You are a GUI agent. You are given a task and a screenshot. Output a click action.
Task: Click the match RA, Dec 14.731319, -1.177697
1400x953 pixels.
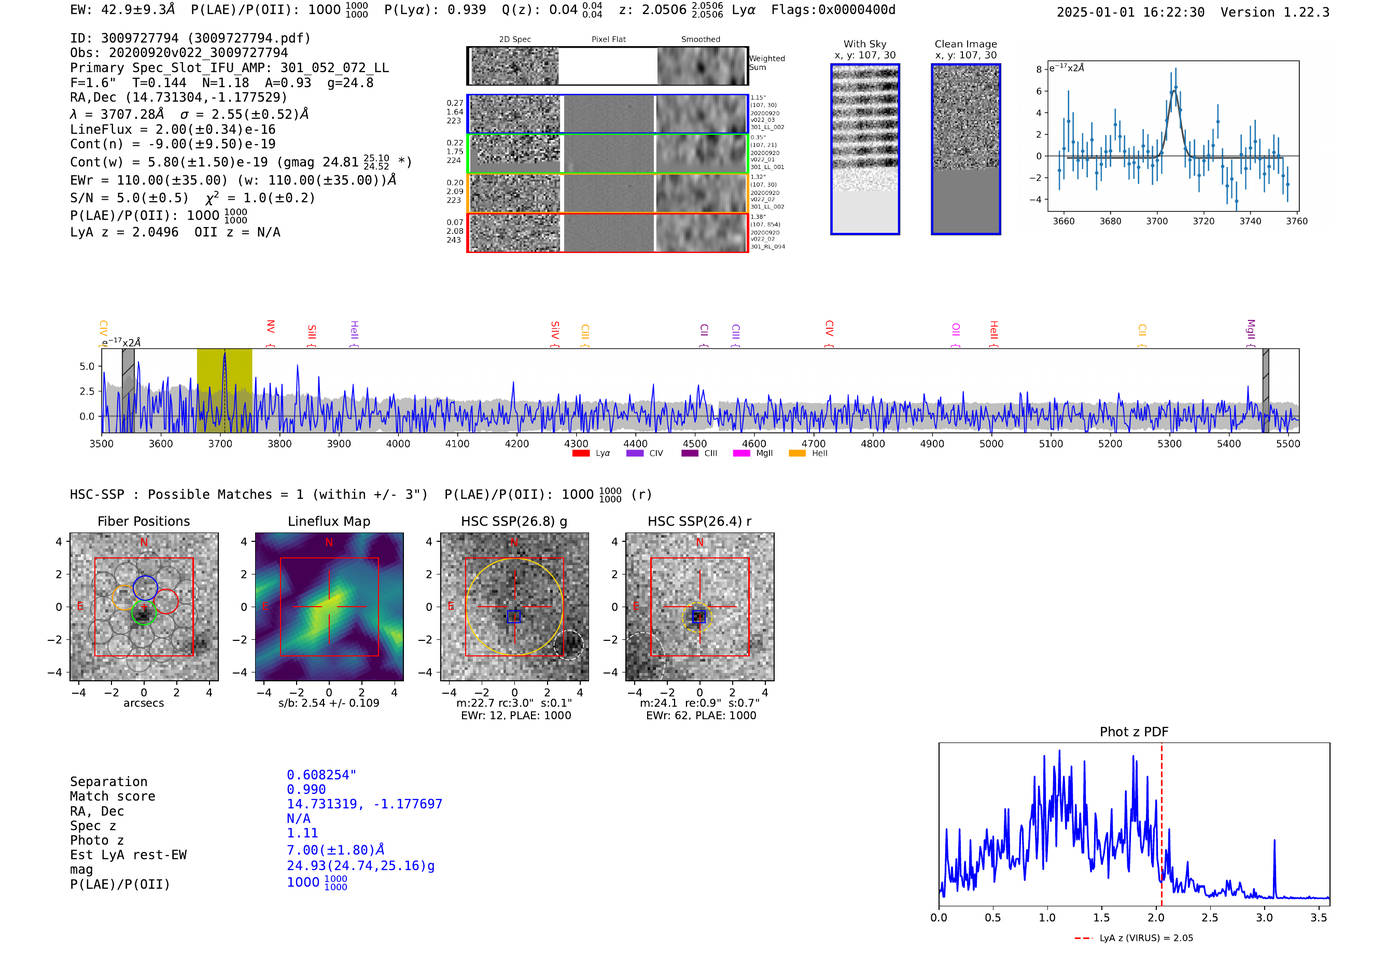[364, 804]
